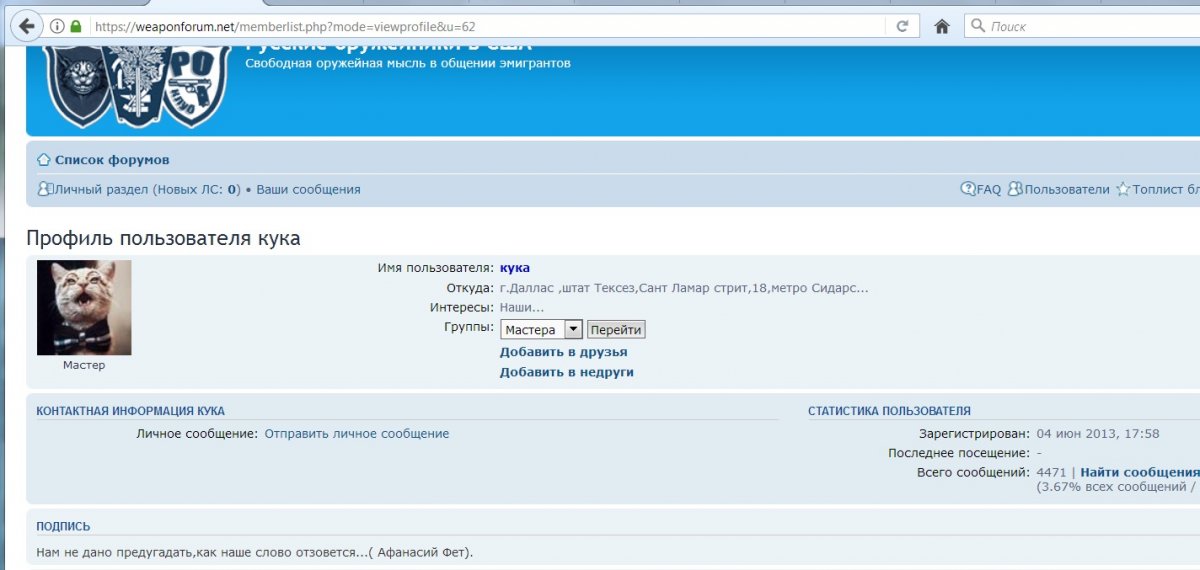Click the forum logo shields

(x=138, y=86)
